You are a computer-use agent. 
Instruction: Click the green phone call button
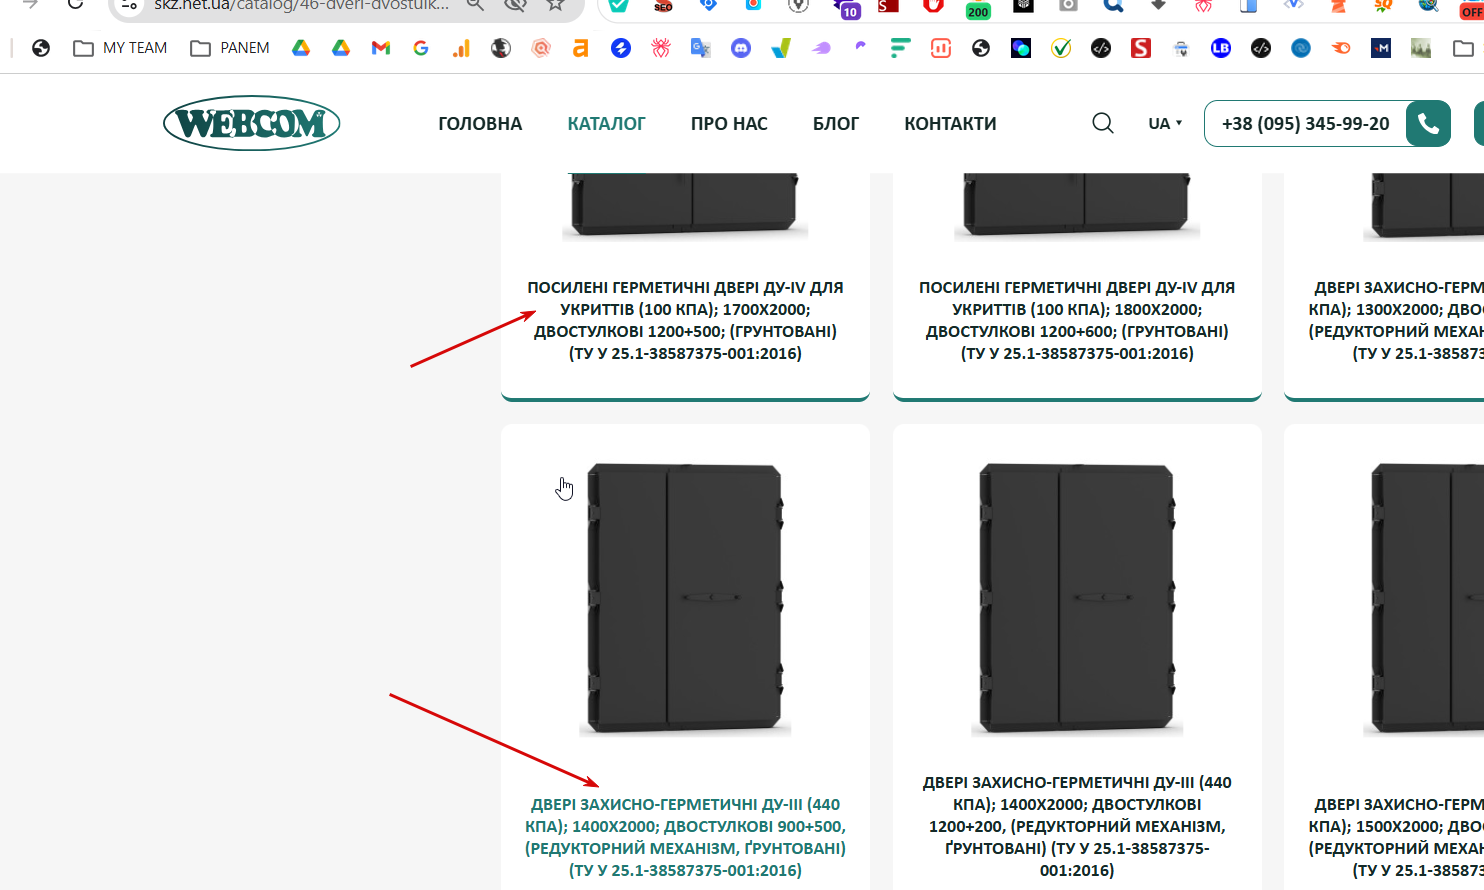pos(1428,124)
